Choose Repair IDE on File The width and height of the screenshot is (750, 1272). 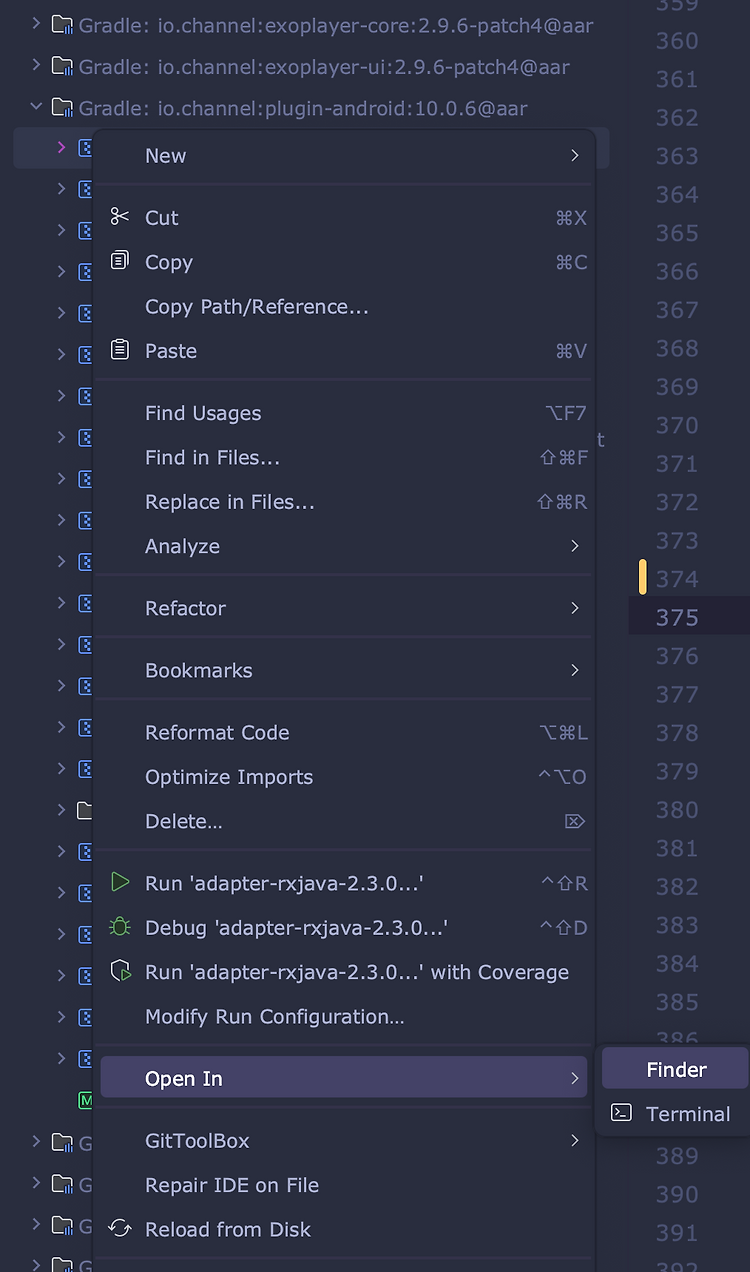click(344, 1185)
